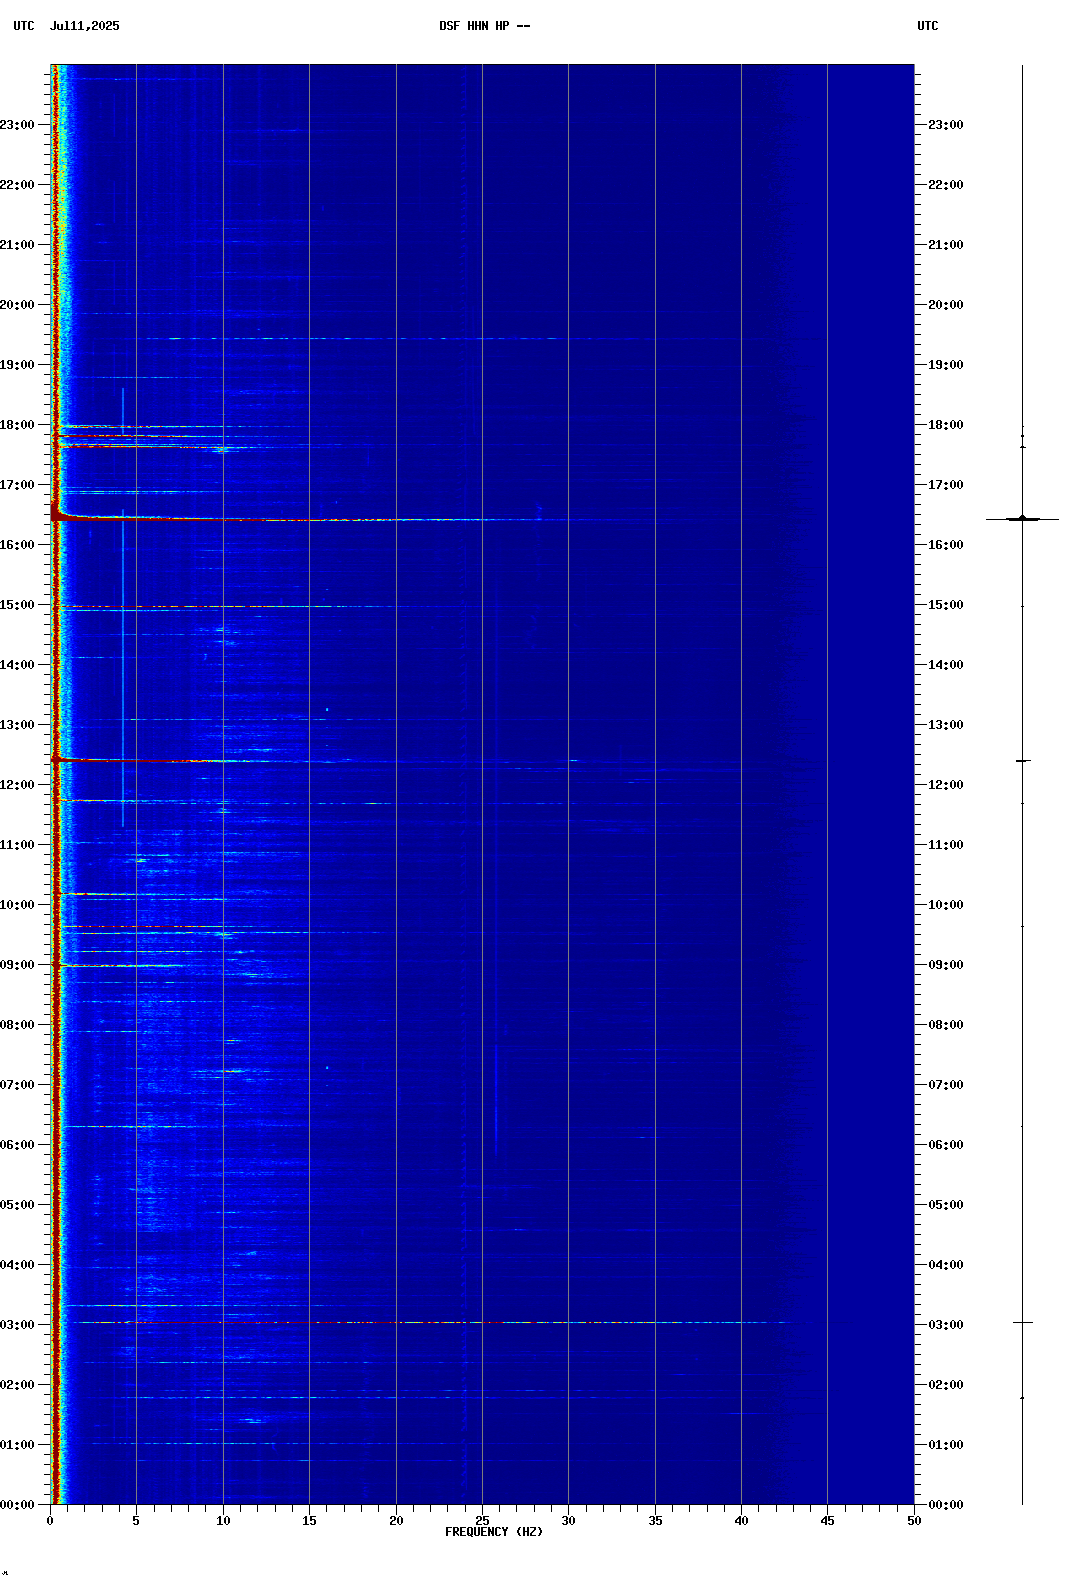
Task: Click 23:00 on the left time axis
Action: pyautogui.click(x=17, y=125)
